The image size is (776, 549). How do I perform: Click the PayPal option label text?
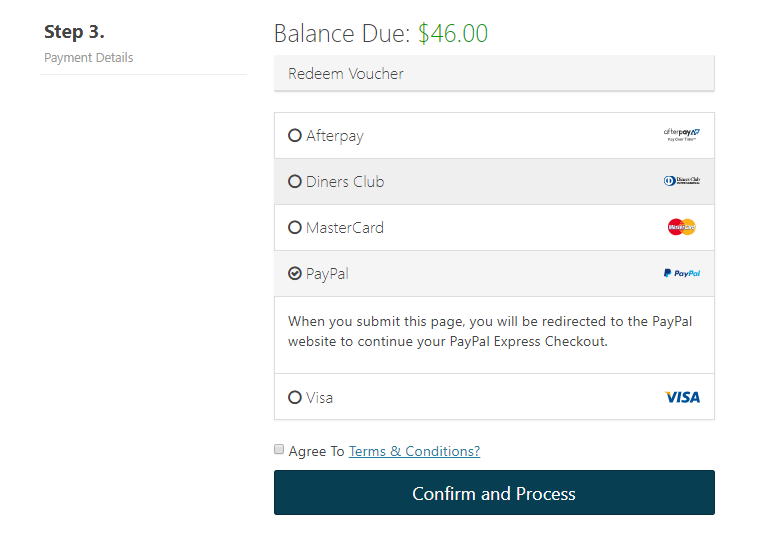tap(327, 274)
